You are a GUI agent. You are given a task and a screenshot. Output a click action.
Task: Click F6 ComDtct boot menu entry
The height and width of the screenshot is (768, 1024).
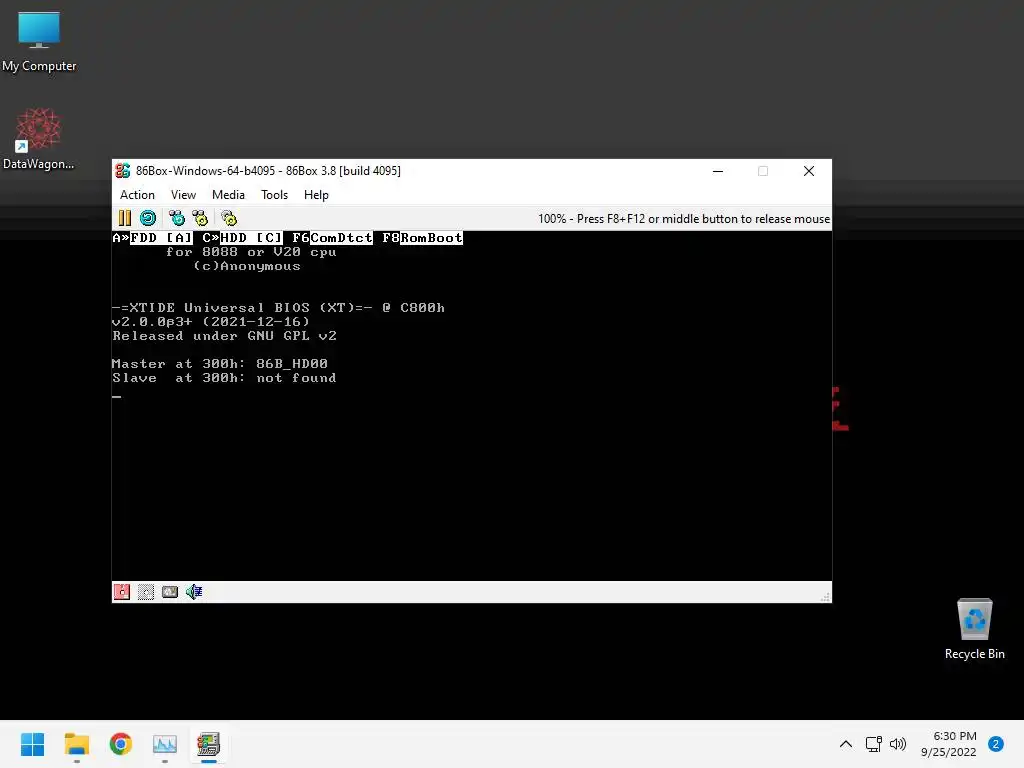(332, 238)
